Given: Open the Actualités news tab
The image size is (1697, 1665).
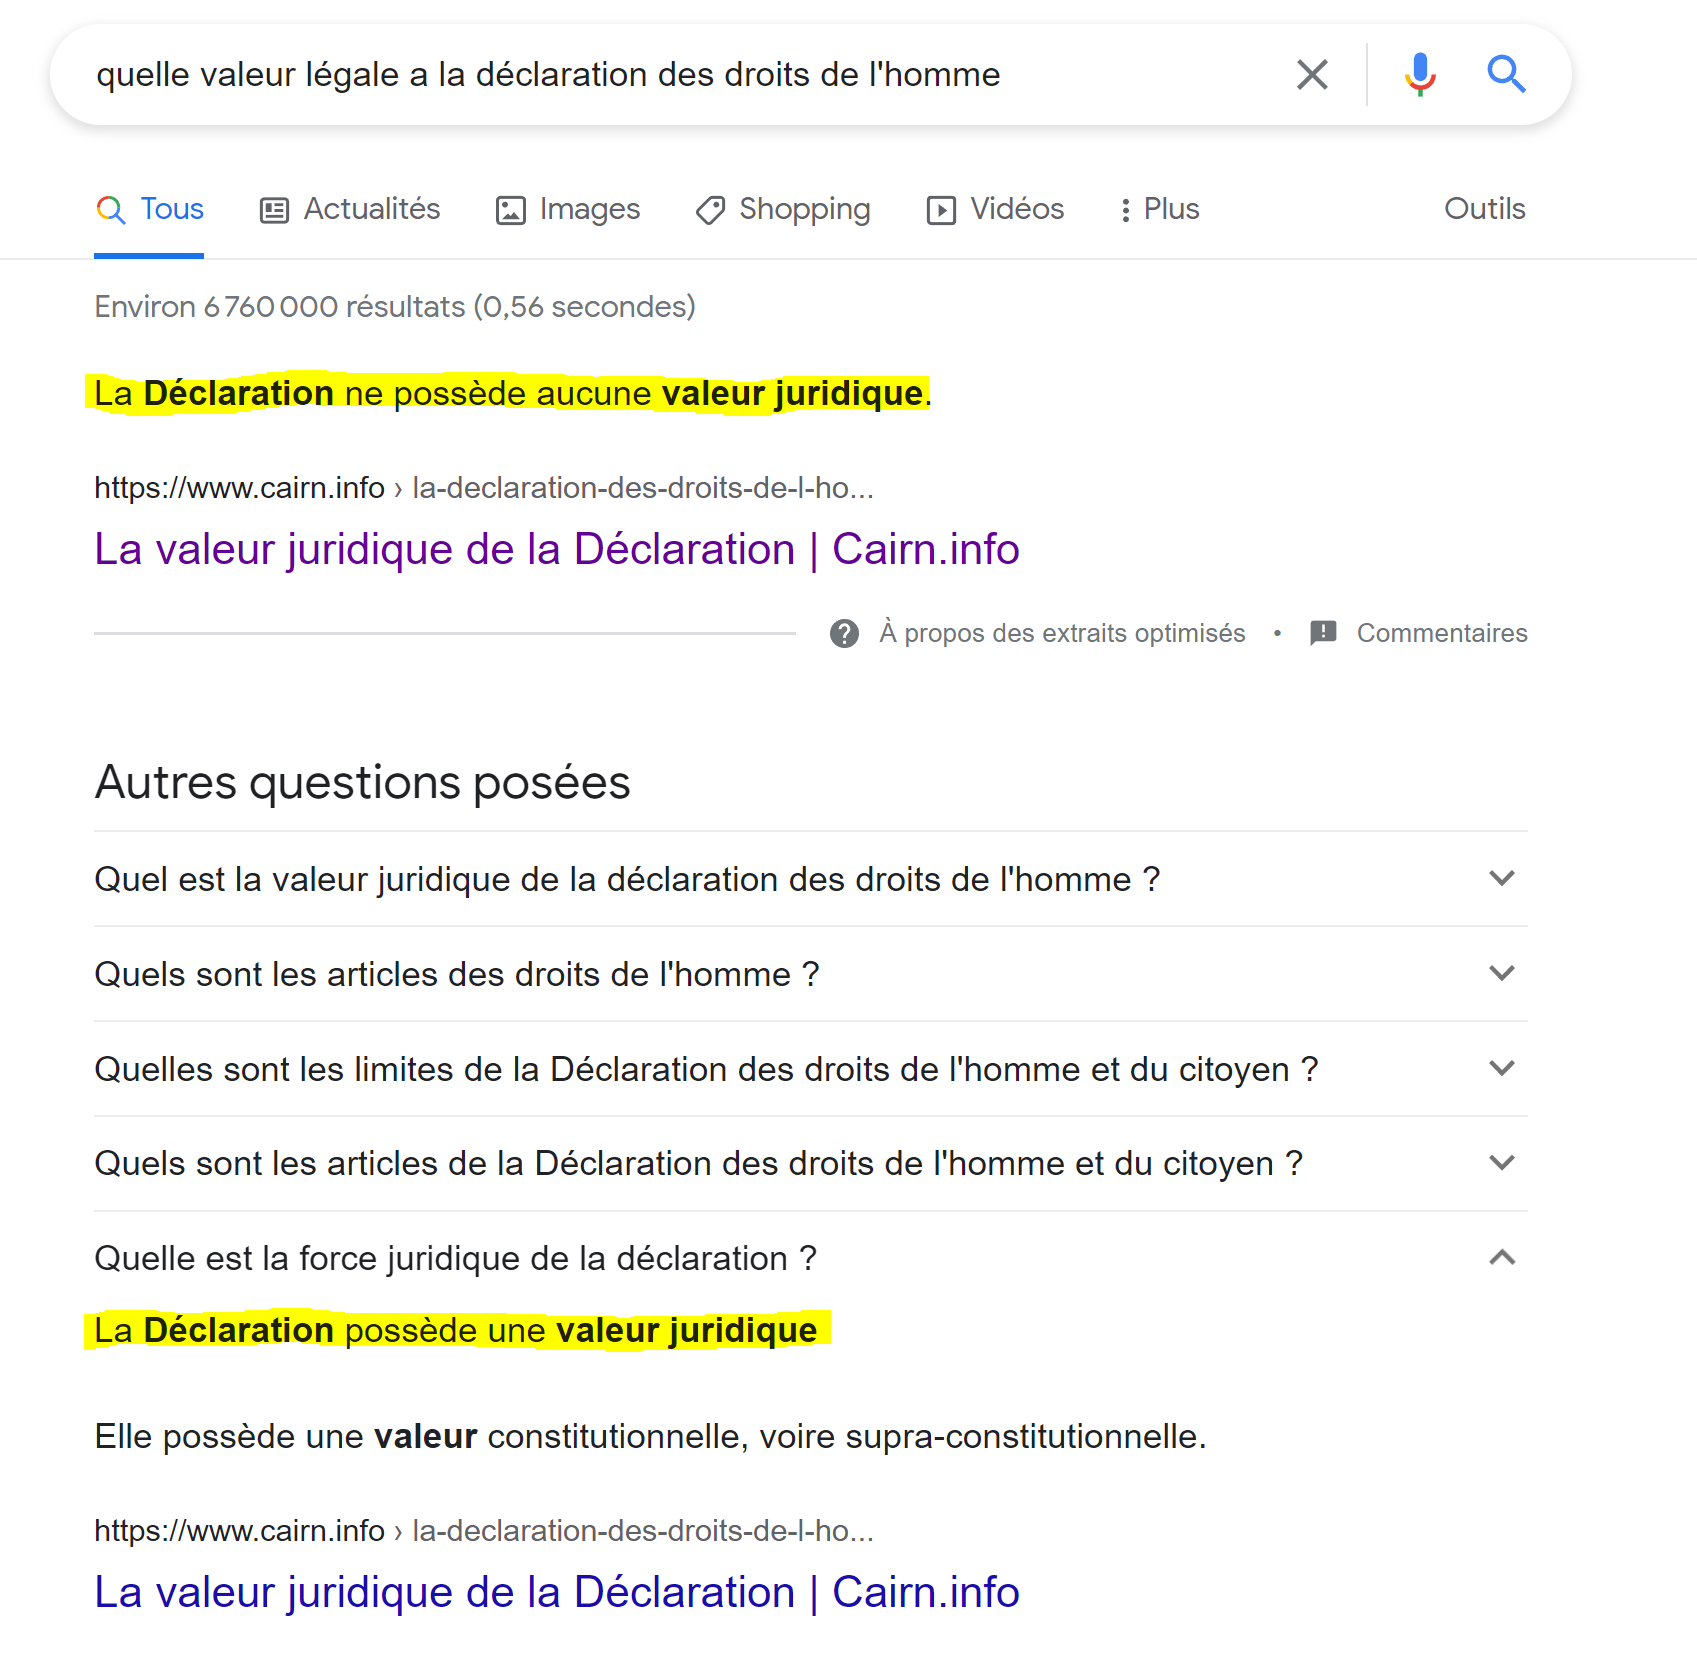Looking at the screenshot, I should (350, 209).
